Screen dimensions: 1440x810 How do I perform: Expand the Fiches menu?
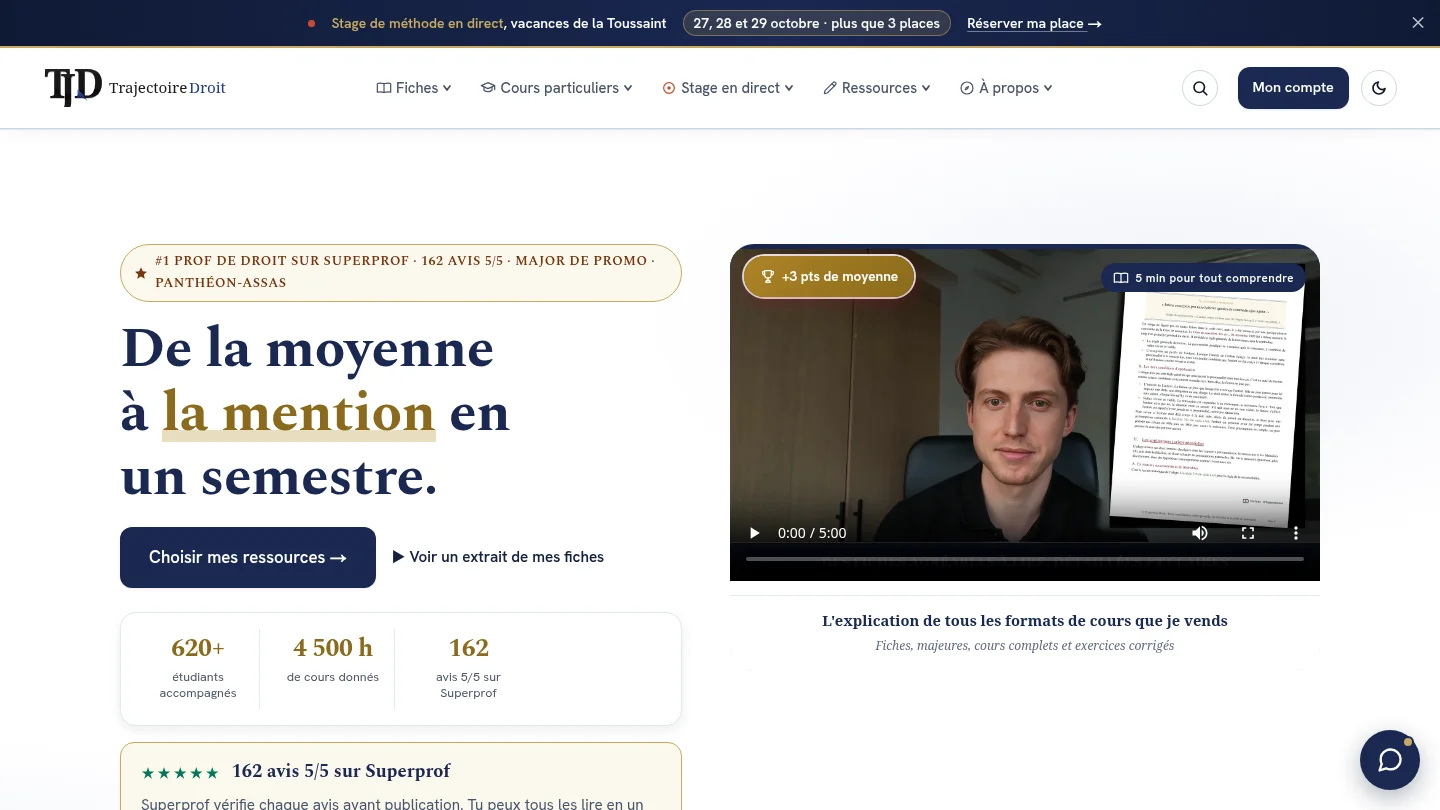[414, 88]
